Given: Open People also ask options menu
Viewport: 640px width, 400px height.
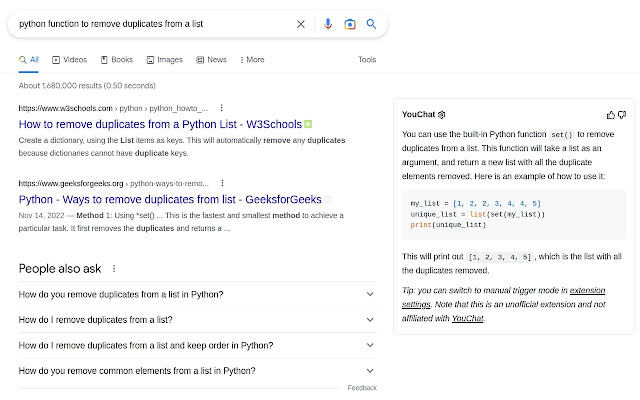Looking at the screenshot, I should [x=114, y=269].
